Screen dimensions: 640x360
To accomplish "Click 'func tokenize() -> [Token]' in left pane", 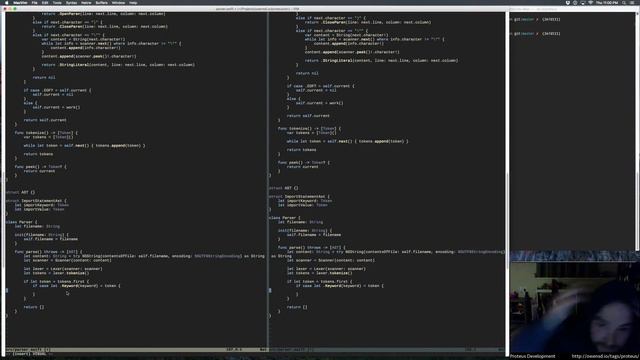I will [46, 133].
